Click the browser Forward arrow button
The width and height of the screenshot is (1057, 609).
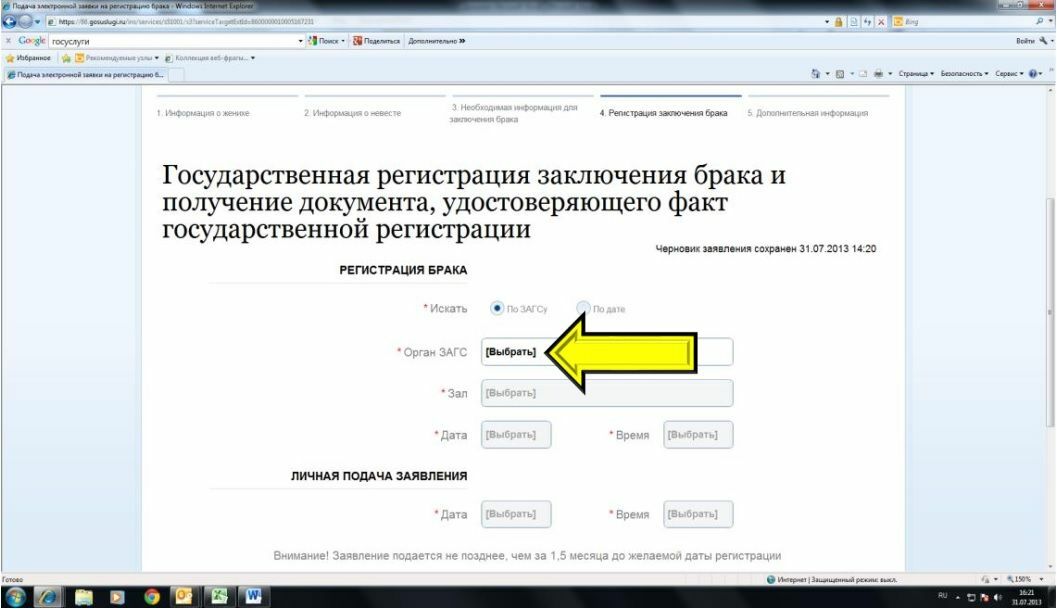pos(26,22)
